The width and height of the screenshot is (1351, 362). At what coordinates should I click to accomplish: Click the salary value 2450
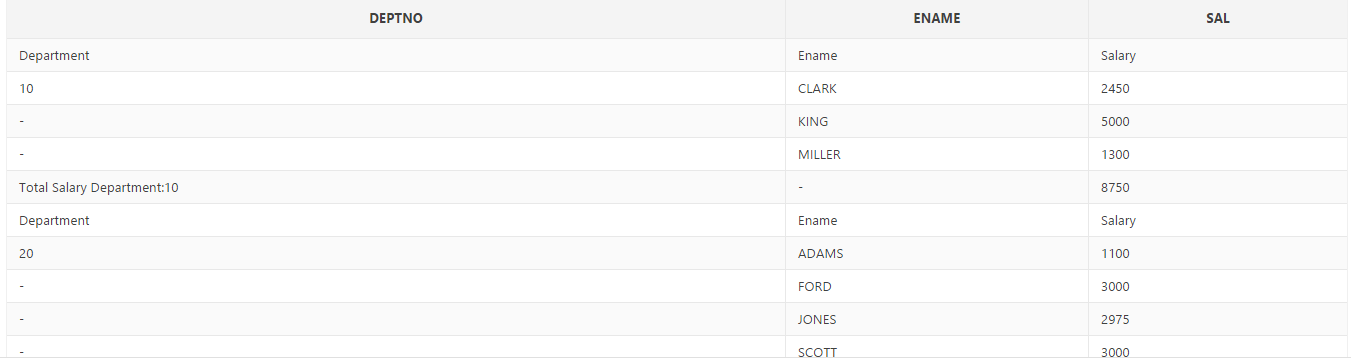pos(1217,88)
